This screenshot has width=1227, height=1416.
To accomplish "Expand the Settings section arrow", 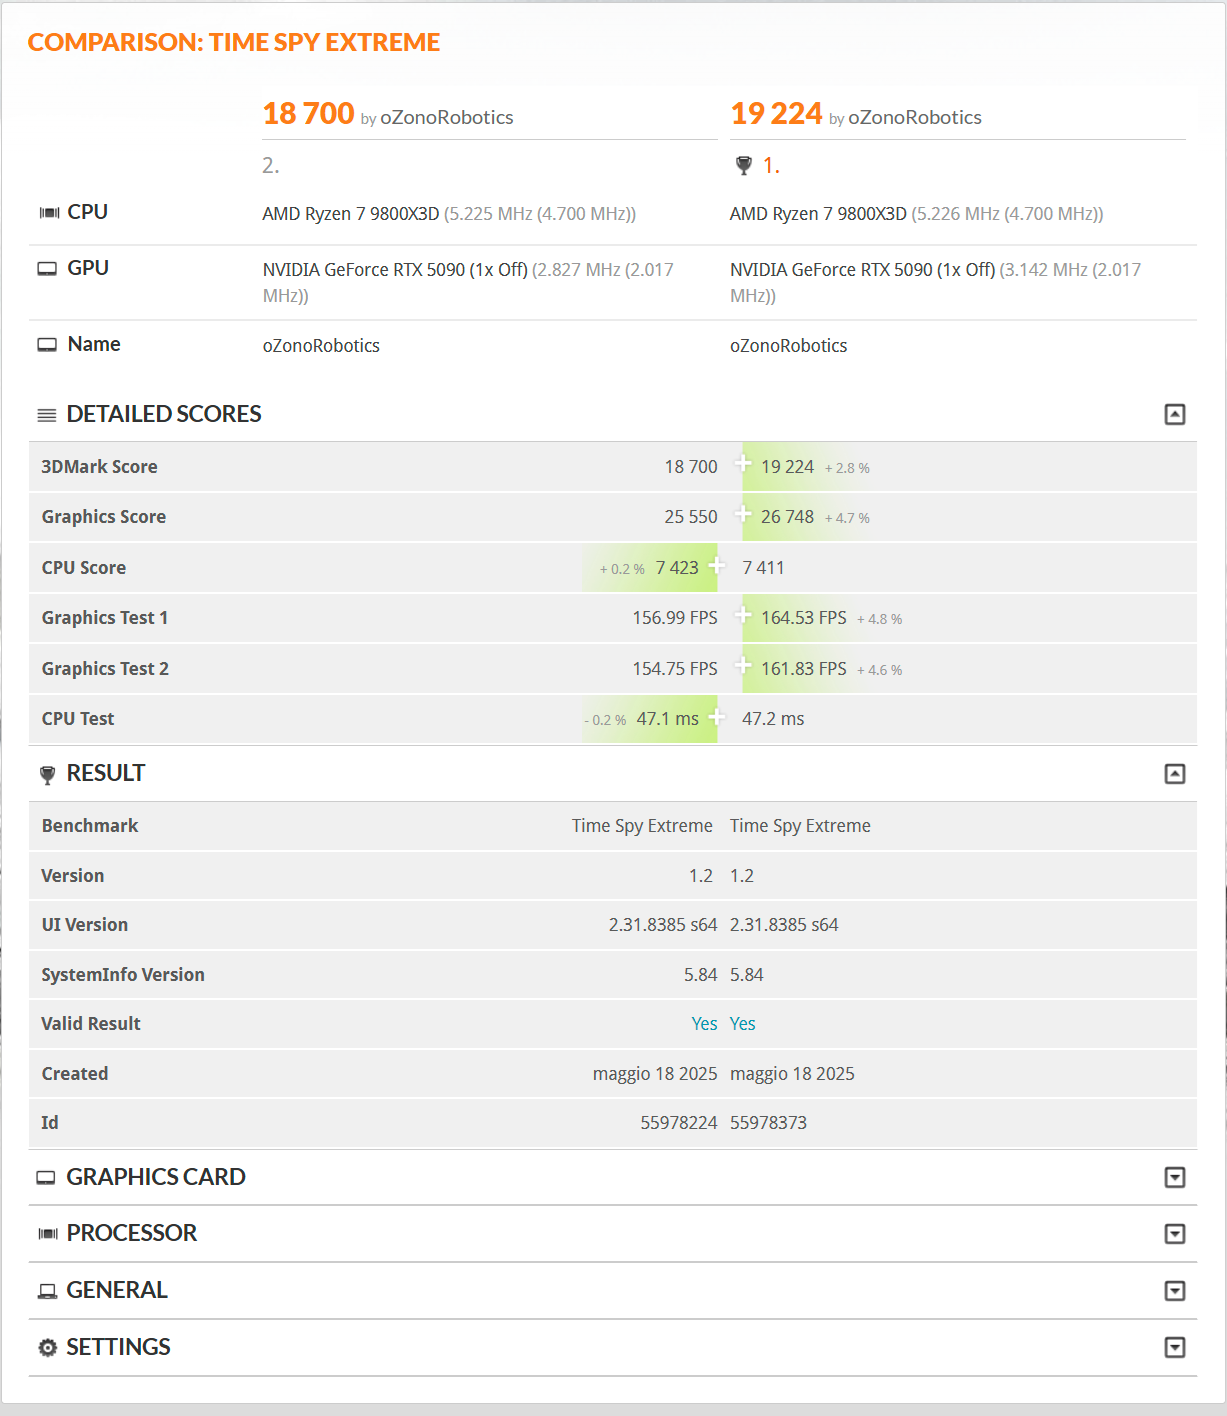I will click(x=1175, y=1348).
